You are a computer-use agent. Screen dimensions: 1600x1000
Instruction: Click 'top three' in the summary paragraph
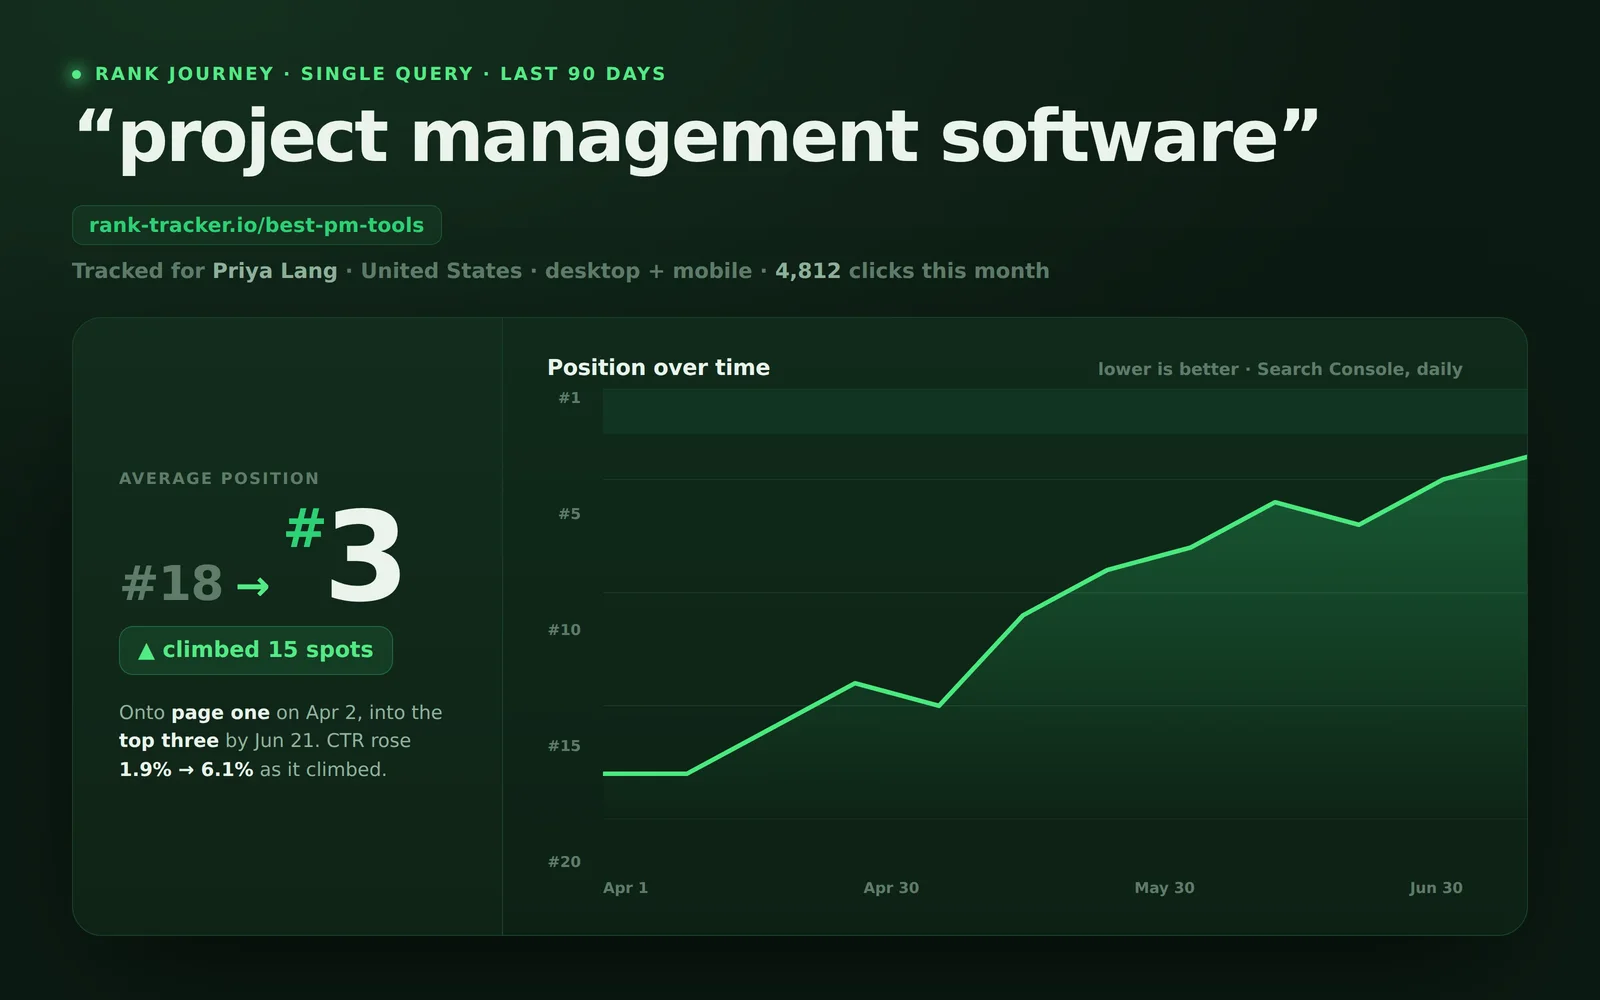(x=168, y=741)
